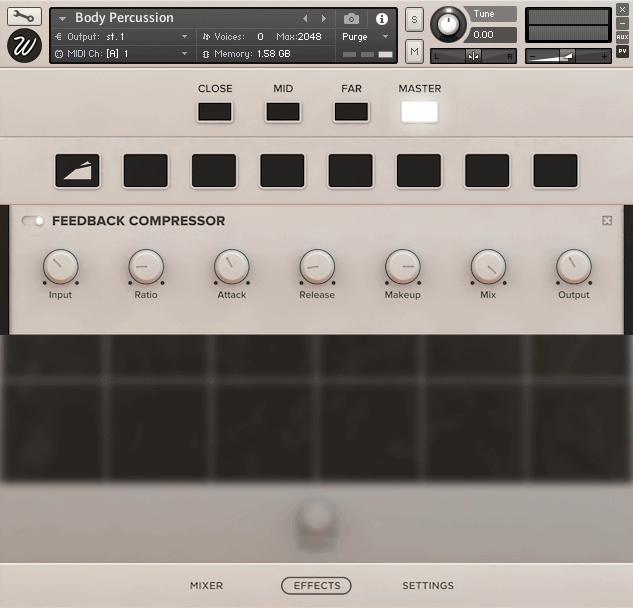This screenshot has width=633, height=608.
Task: Select the first effect slot with compressor icon
Action: [77, 171]
